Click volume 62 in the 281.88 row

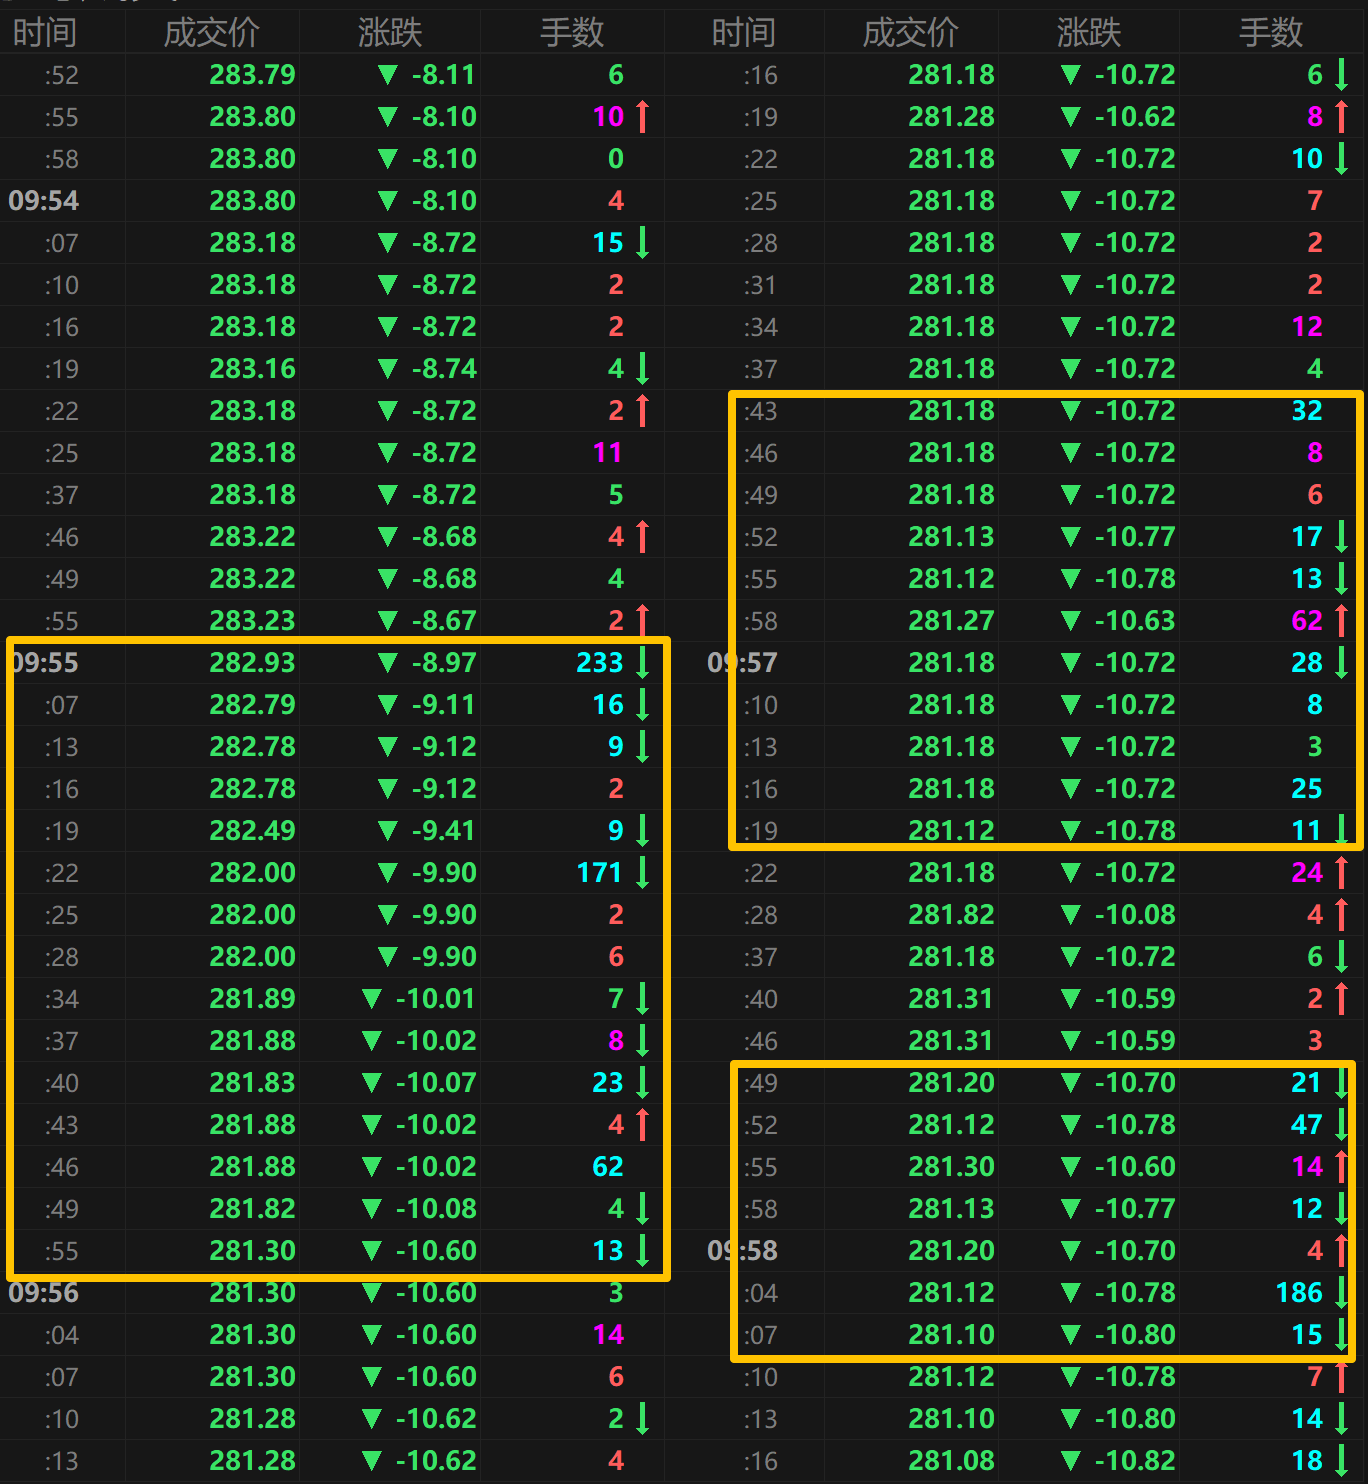click(x=607, y=1166)
